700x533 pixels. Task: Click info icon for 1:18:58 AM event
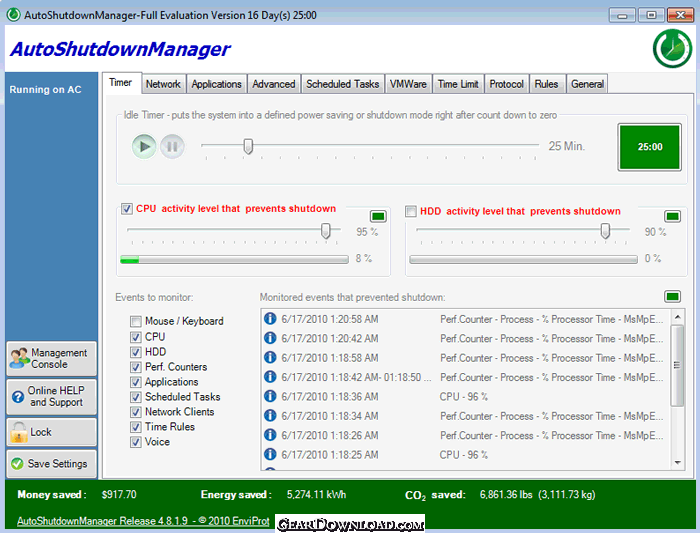click(270, 357)
